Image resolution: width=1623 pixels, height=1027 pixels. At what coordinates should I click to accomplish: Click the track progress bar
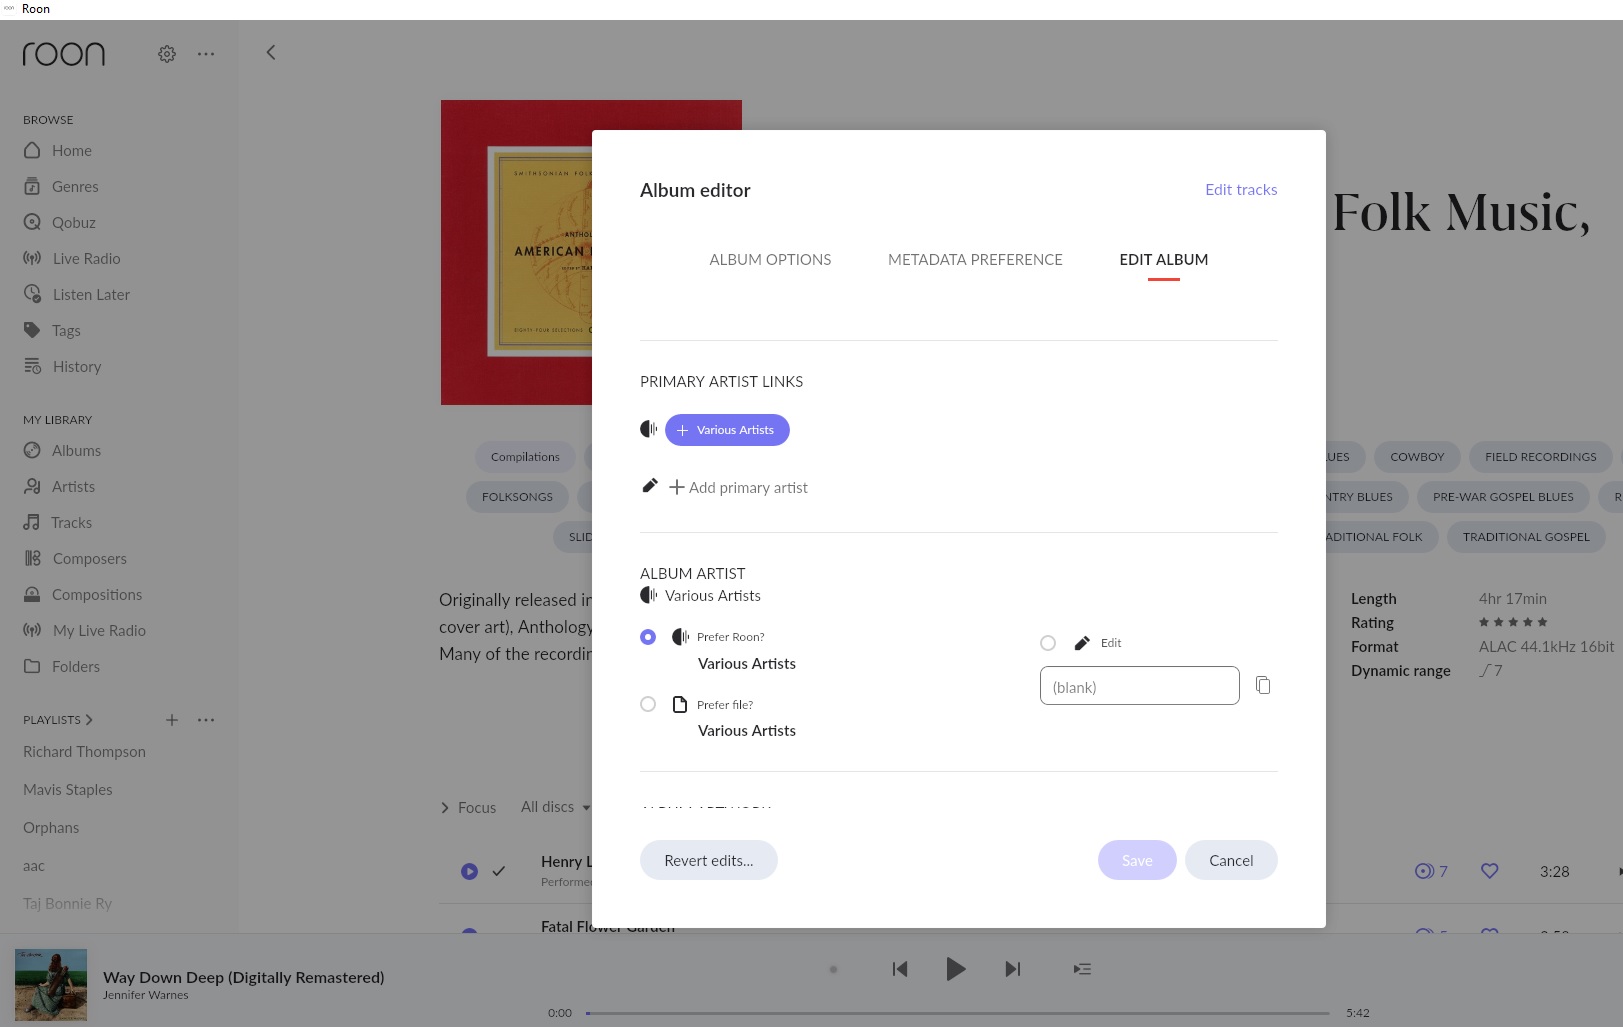[957, 1013]
